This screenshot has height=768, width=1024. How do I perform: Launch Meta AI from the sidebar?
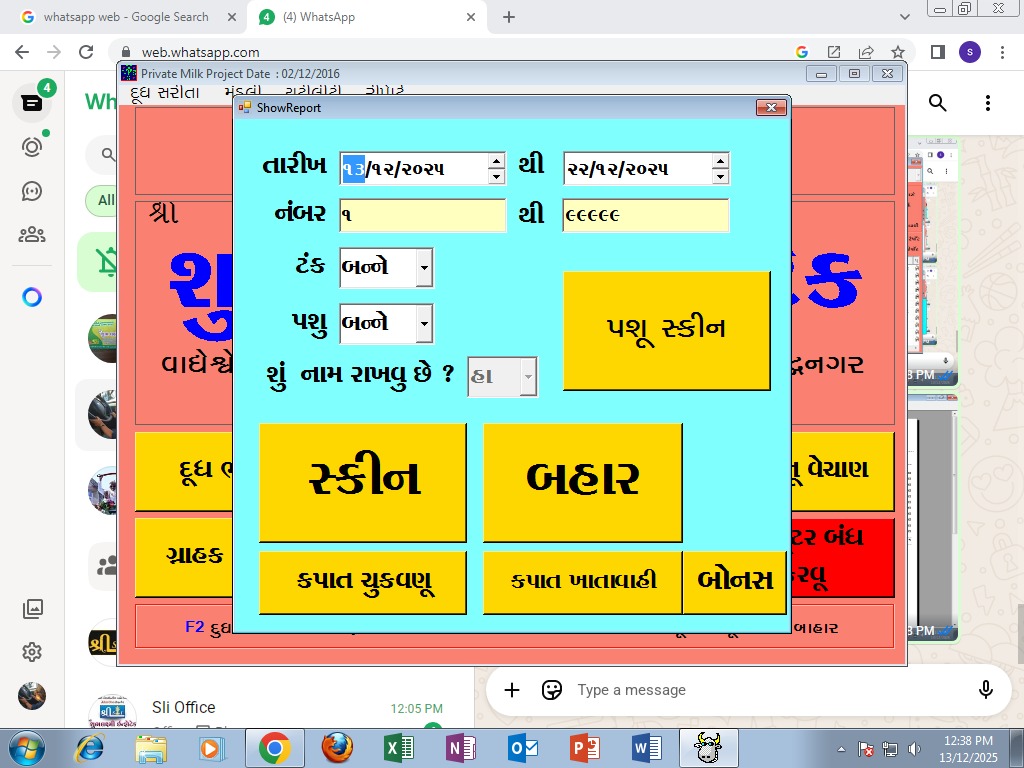31,296
